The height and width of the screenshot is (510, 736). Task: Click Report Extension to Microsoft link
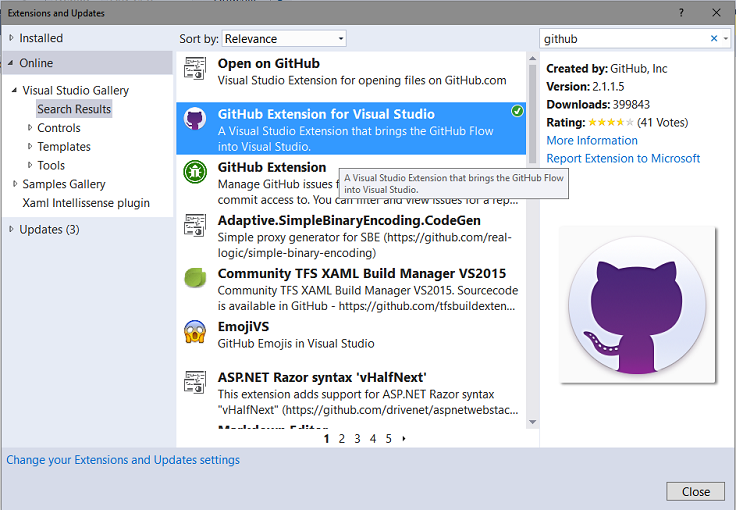[x=623, y=158]
